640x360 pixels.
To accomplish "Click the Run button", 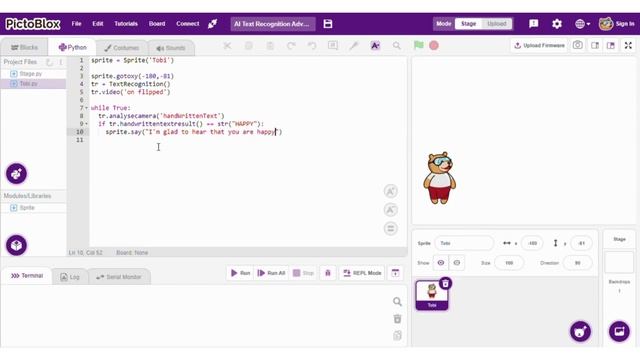I will [240, 273].
